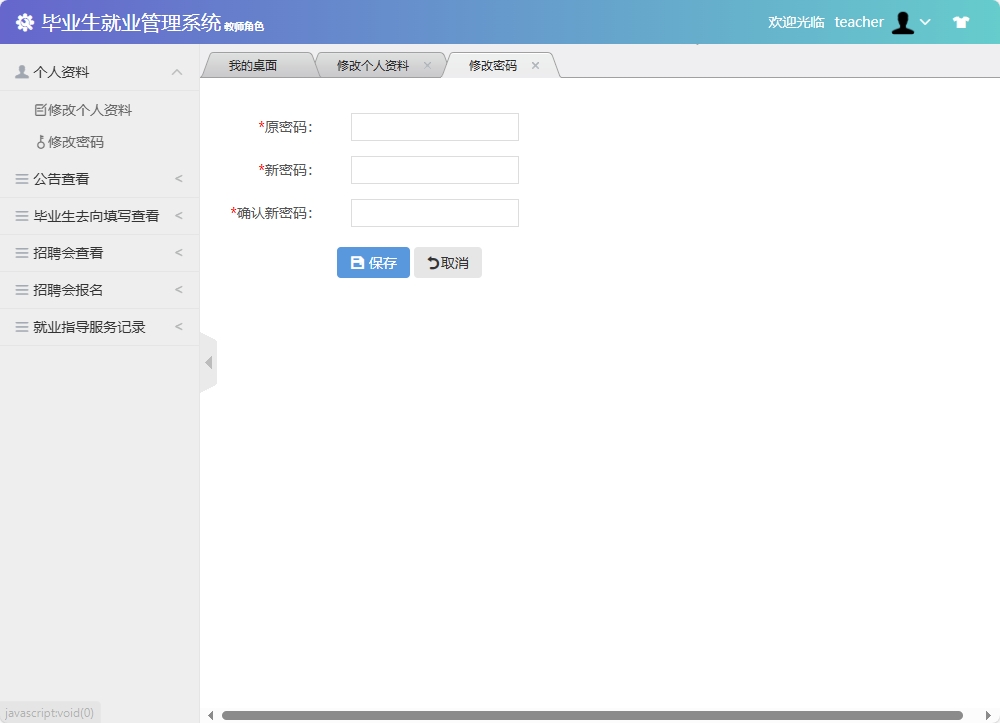The height and width of the screenshot is (723, 1000).
Task: Click the save disk icon on 保存 button
Action: point(358,262)
